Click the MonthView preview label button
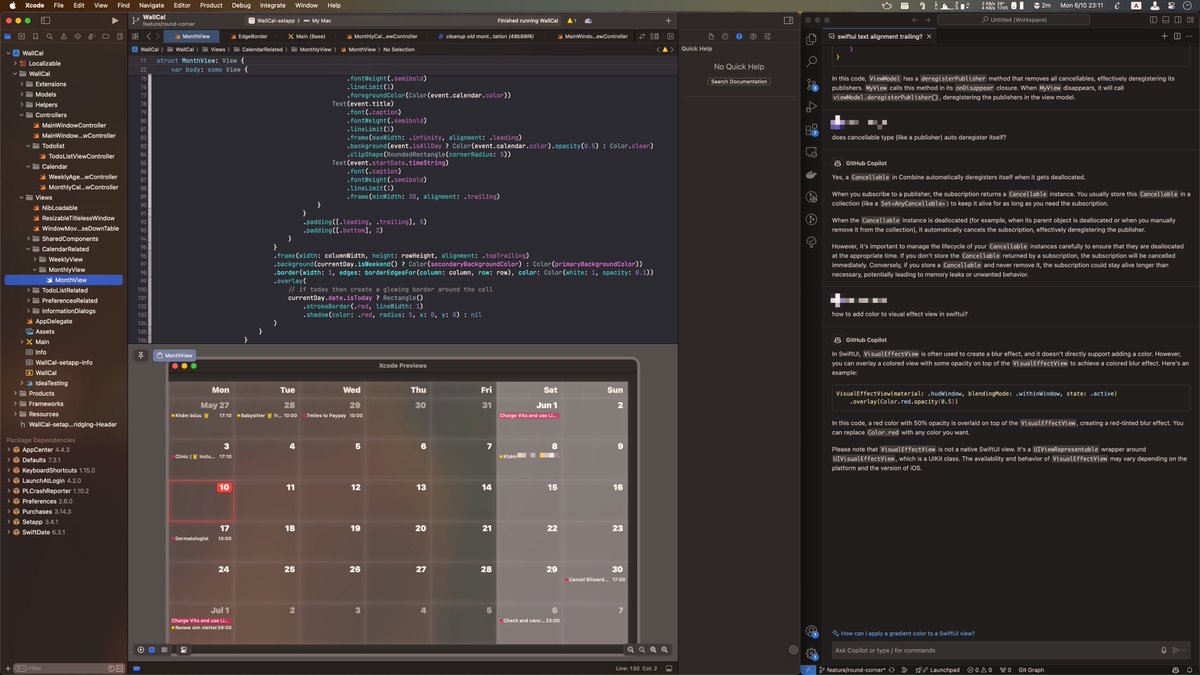Viewport: 1200px width, 675px height. [x=175, y=355]
